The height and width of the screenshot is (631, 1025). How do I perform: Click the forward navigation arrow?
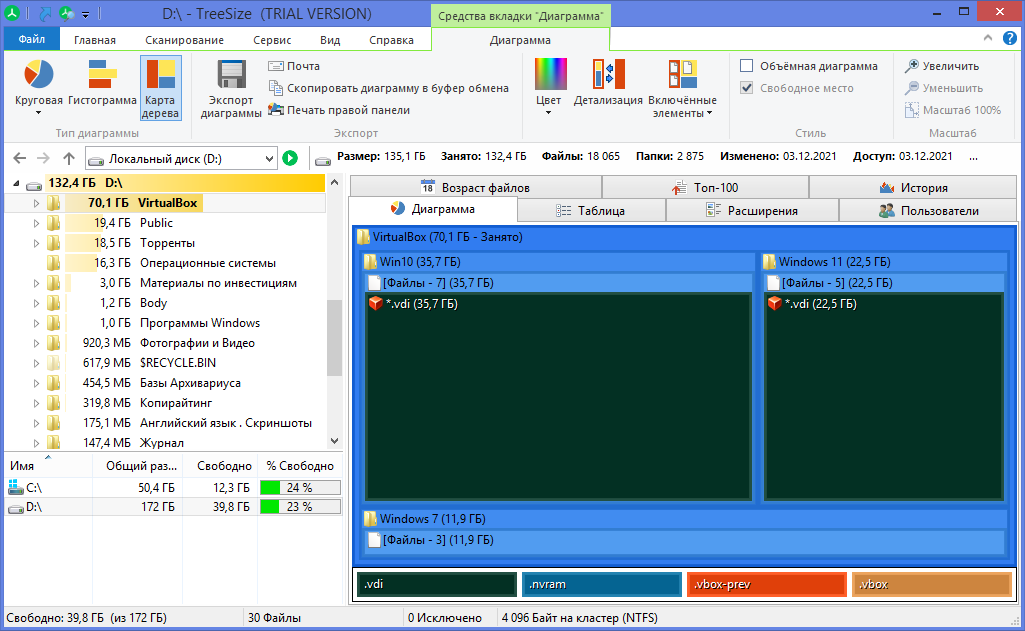click(43, 158)
